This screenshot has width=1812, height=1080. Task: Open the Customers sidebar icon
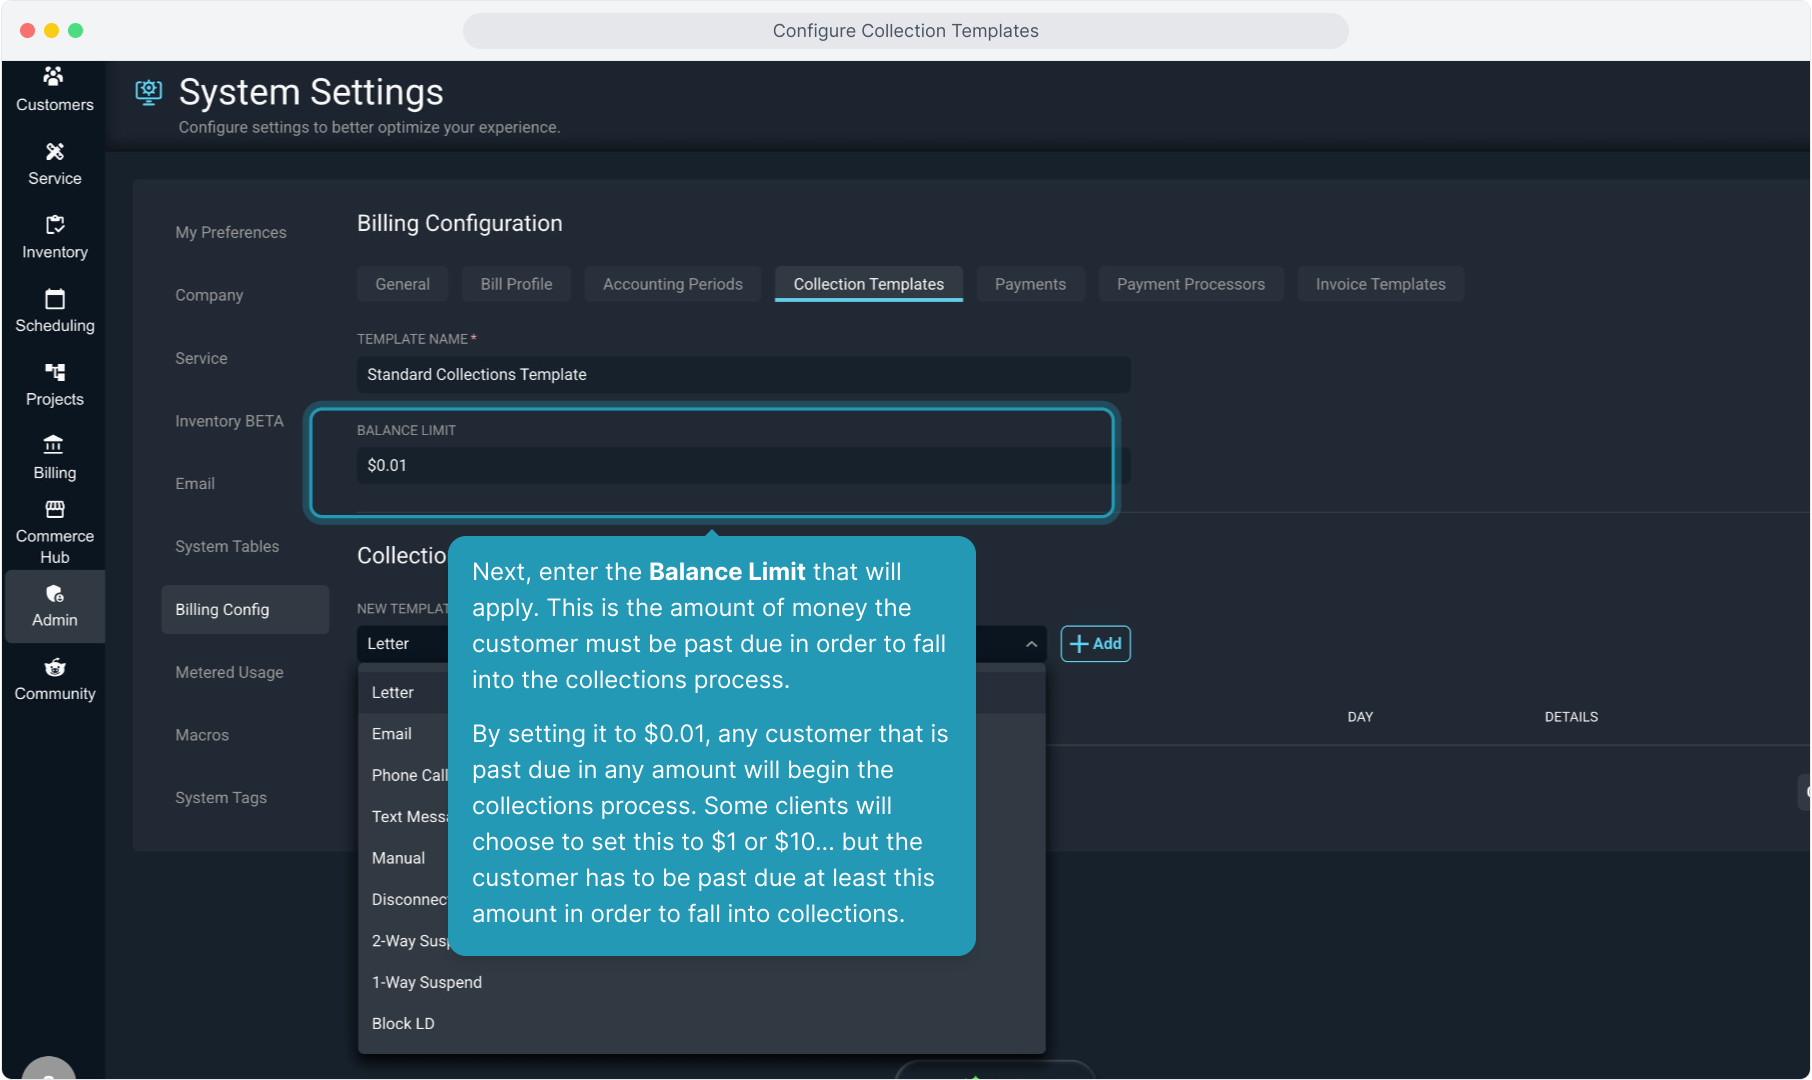click(x=54, y=78)
